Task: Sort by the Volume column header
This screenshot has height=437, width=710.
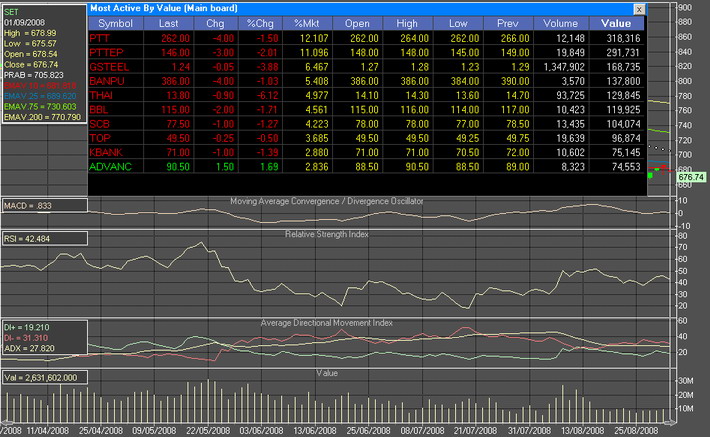Action: (x=561, y=24)
